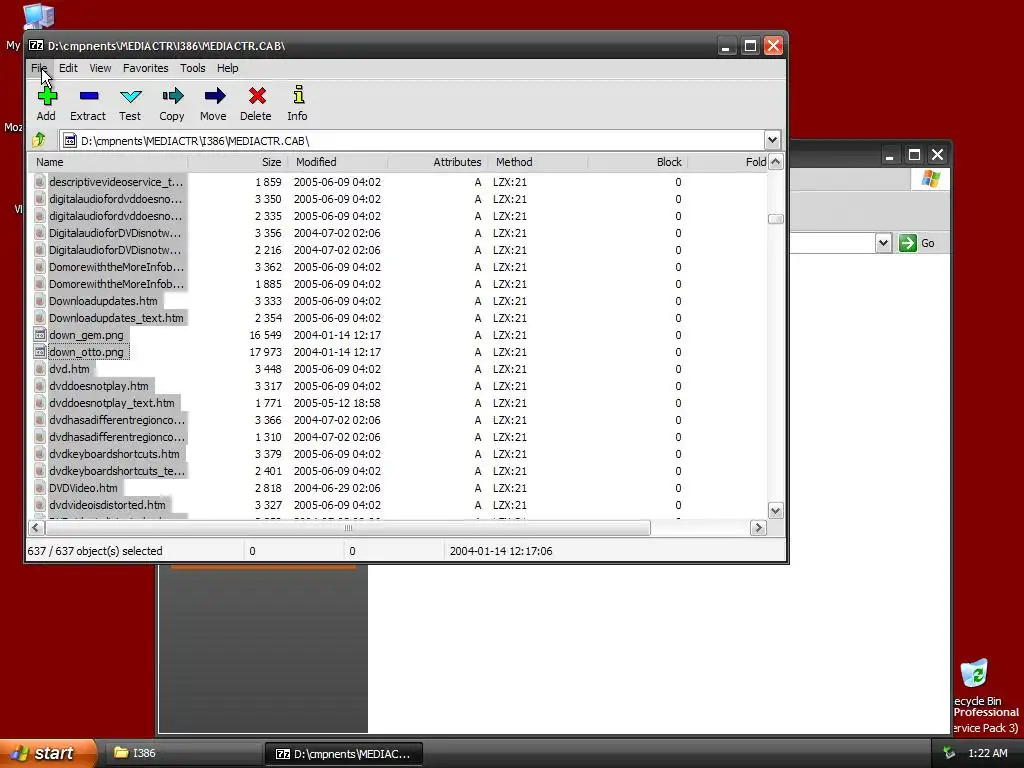This screenshot has width=1024, height=768.
Task: Open the Tools menu
Action: pyautogui.click(x=193, y=68)
